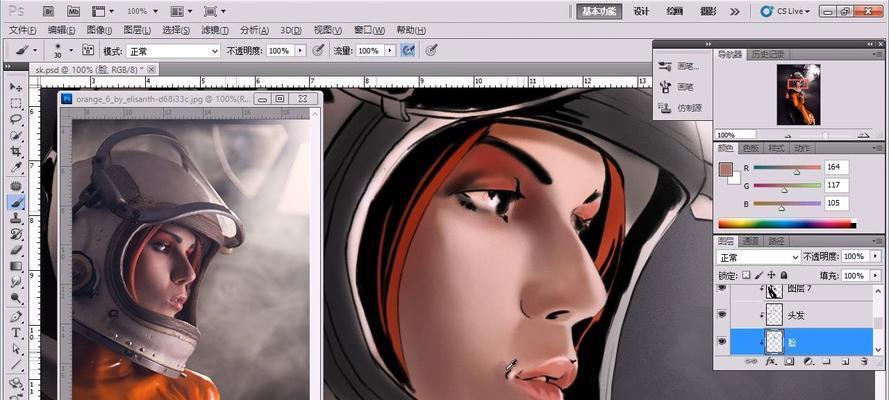
Task: Add a layer style (fx)
Action: 771,361
